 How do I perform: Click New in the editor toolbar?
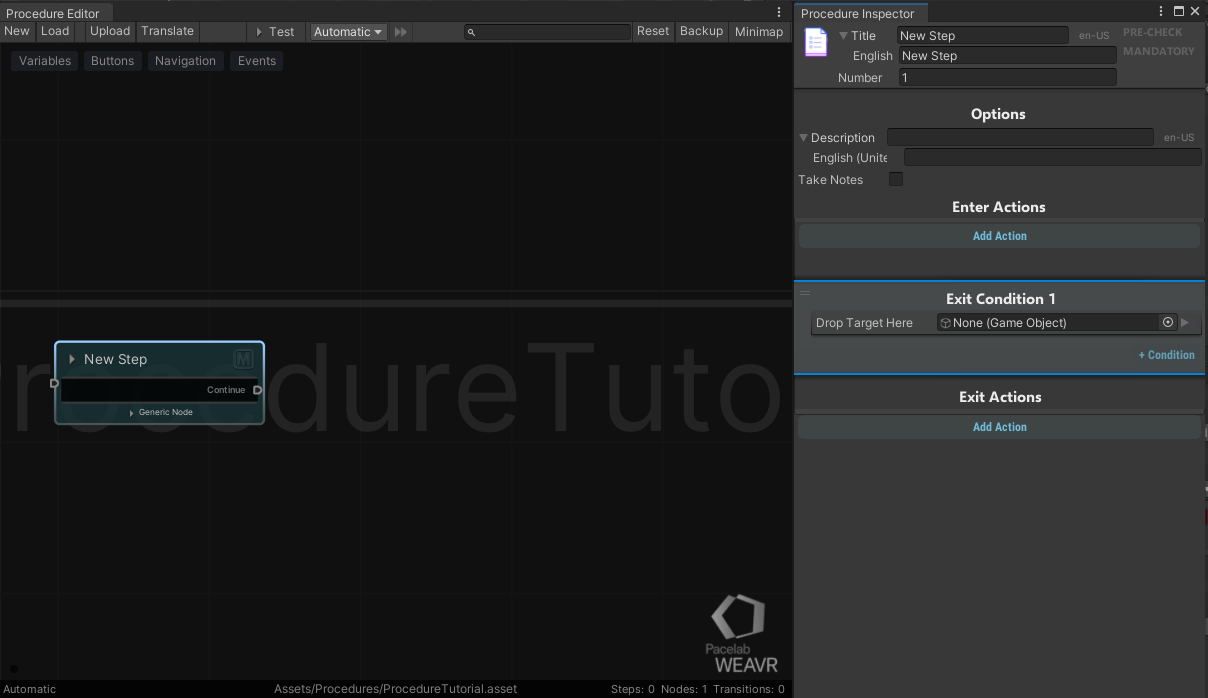coord(17,31)
